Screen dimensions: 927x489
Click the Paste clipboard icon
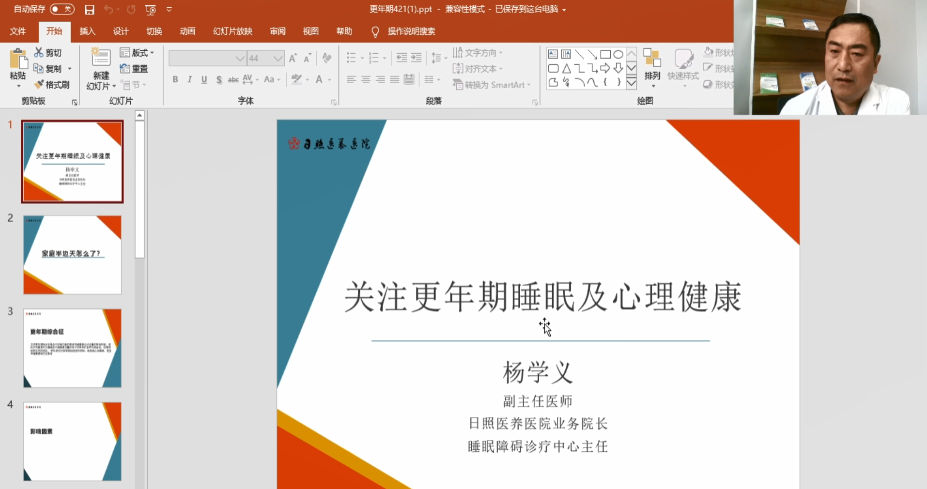pos(18,61)
